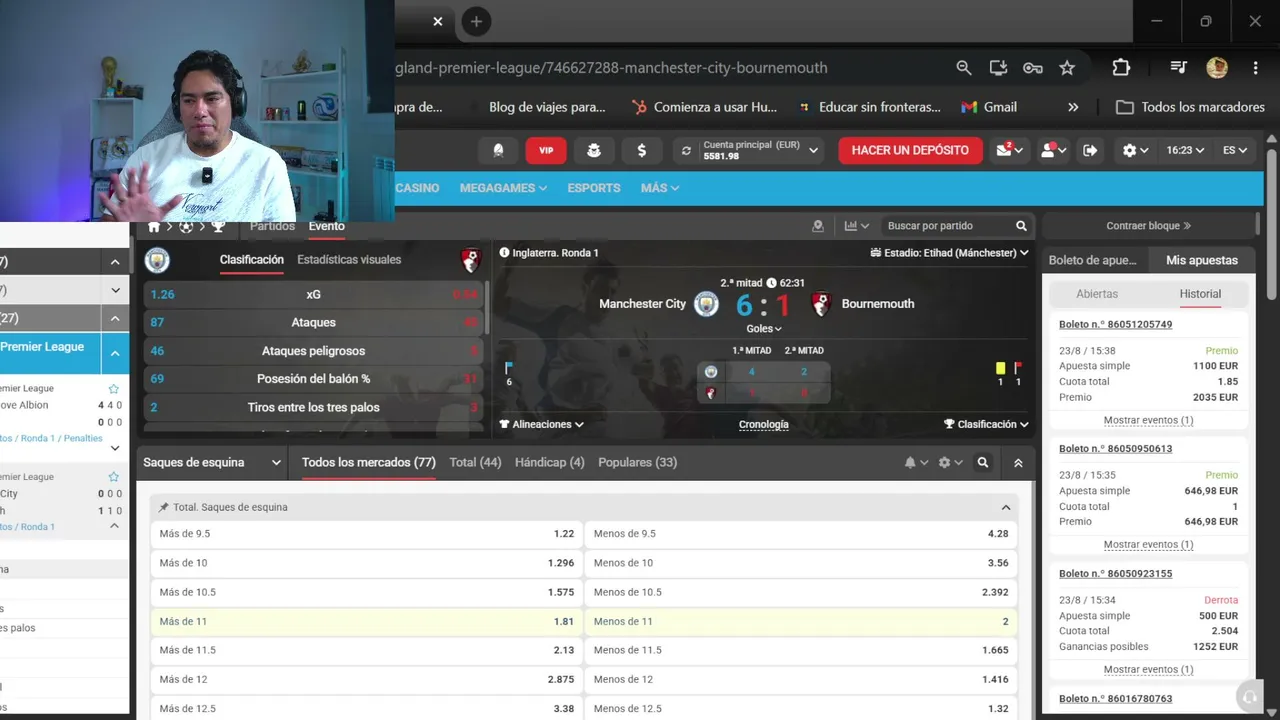Open the browser zoom magnifier icon
The width and height of the screenshot is (1280, 720).
963,68
